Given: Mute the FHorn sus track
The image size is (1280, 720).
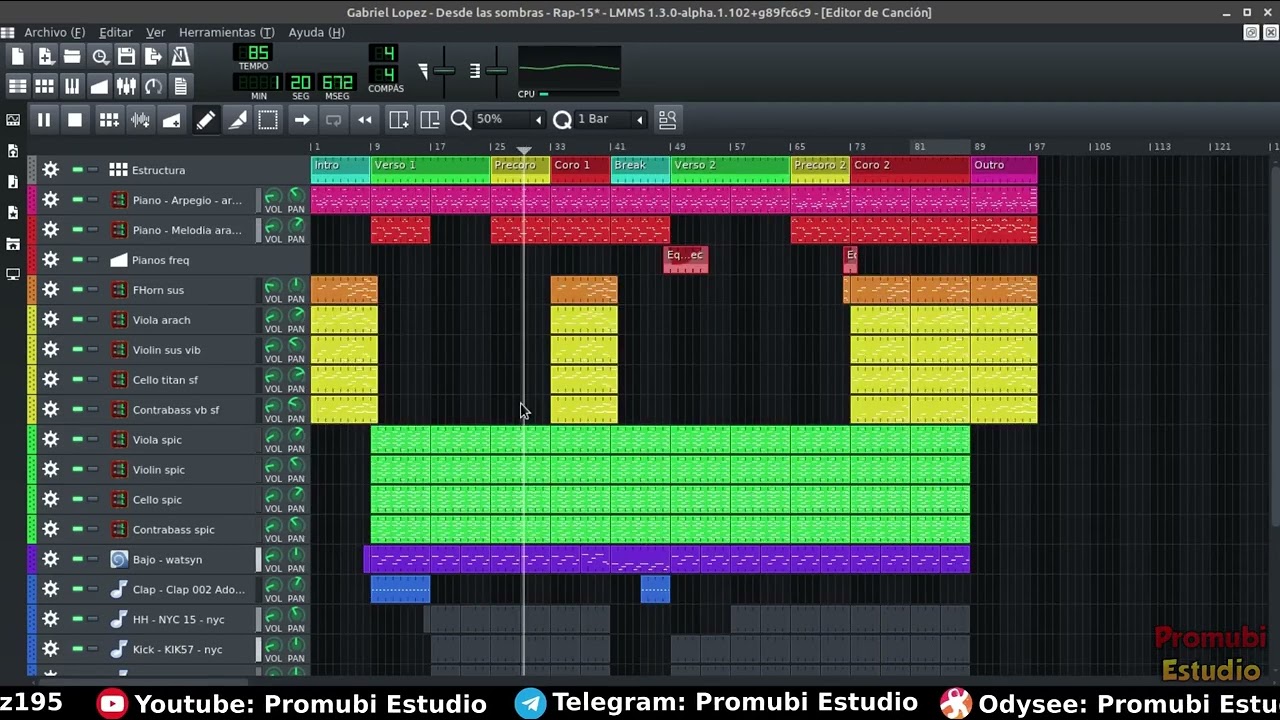Looking at the screenshot, I should pyautogui.click(x=77, y=290).
